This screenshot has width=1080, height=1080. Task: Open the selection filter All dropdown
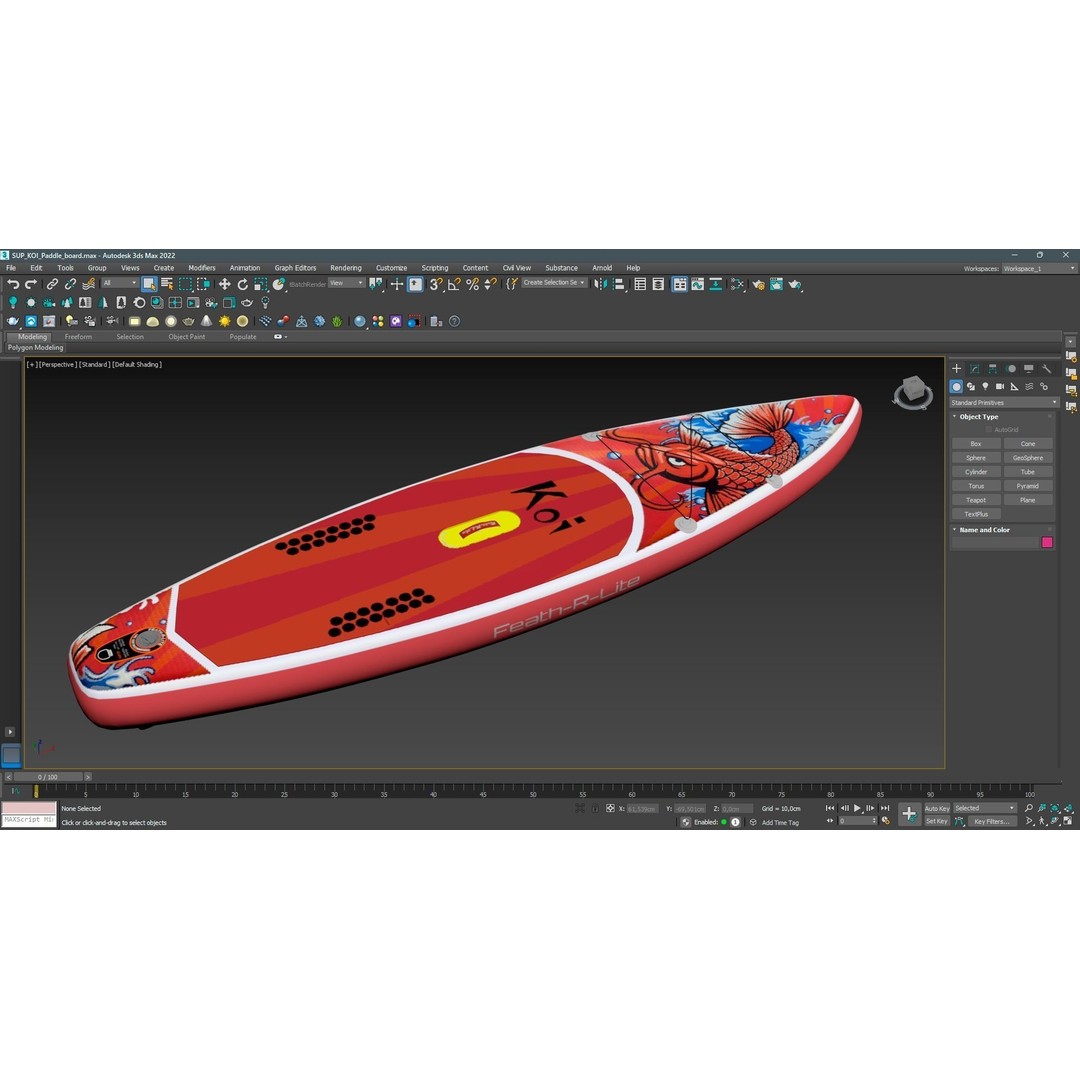[120, 283]
